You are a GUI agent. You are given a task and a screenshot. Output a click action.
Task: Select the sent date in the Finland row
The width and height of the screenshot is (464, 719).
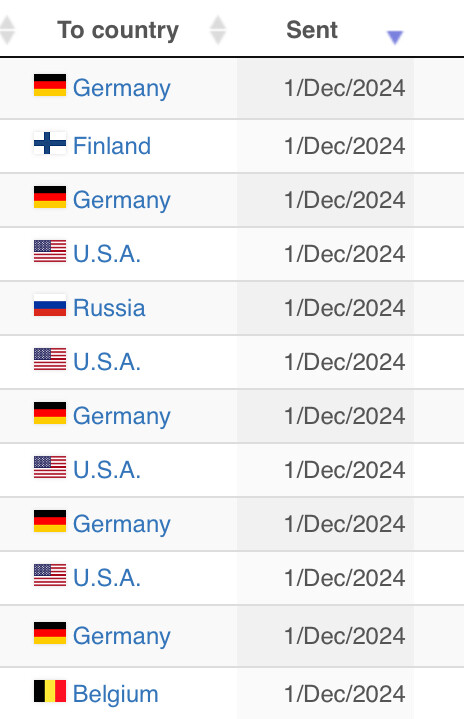coord(344,146)
